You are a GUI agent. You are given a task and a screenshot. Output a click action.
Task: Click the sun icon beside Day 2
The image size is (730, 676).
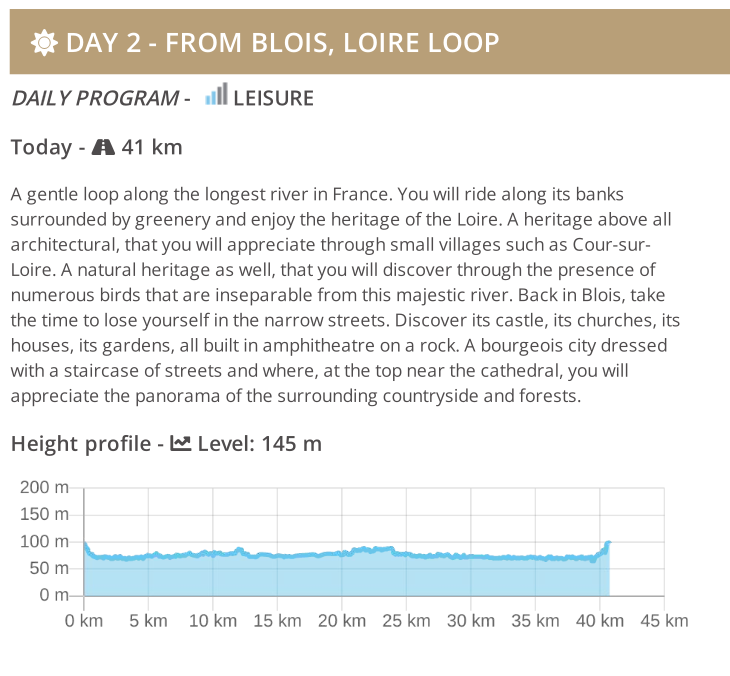(44, 43)
